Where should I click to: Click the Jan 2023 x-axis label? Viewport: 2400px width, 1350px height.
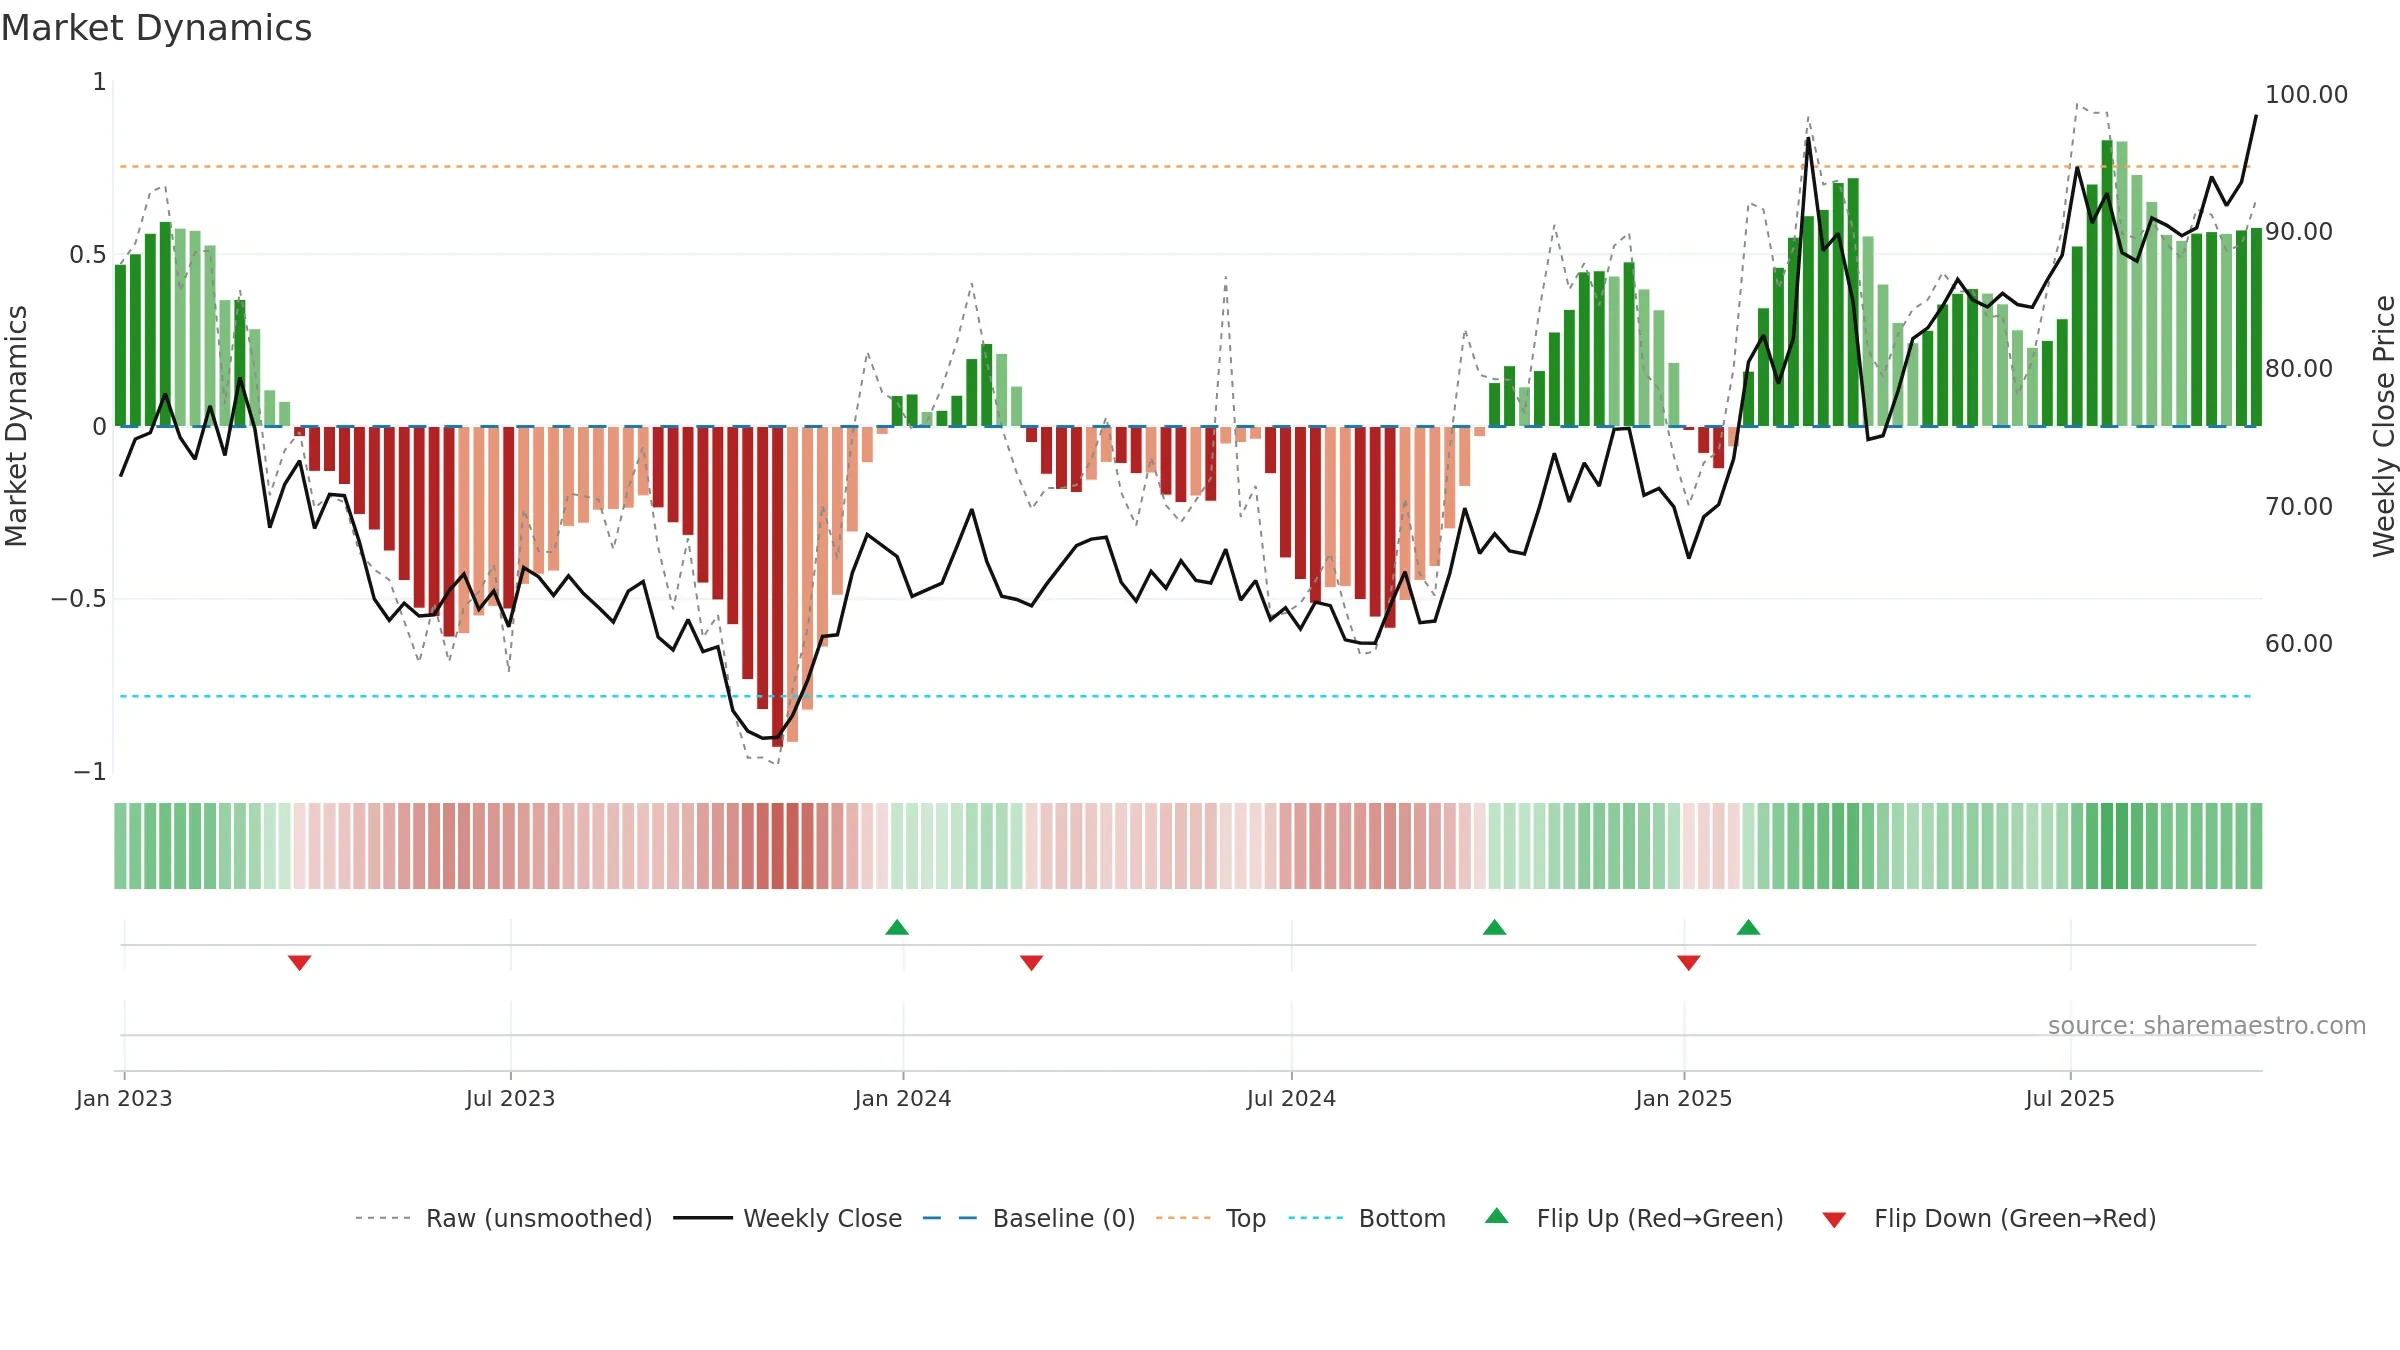pos(124,1098)
